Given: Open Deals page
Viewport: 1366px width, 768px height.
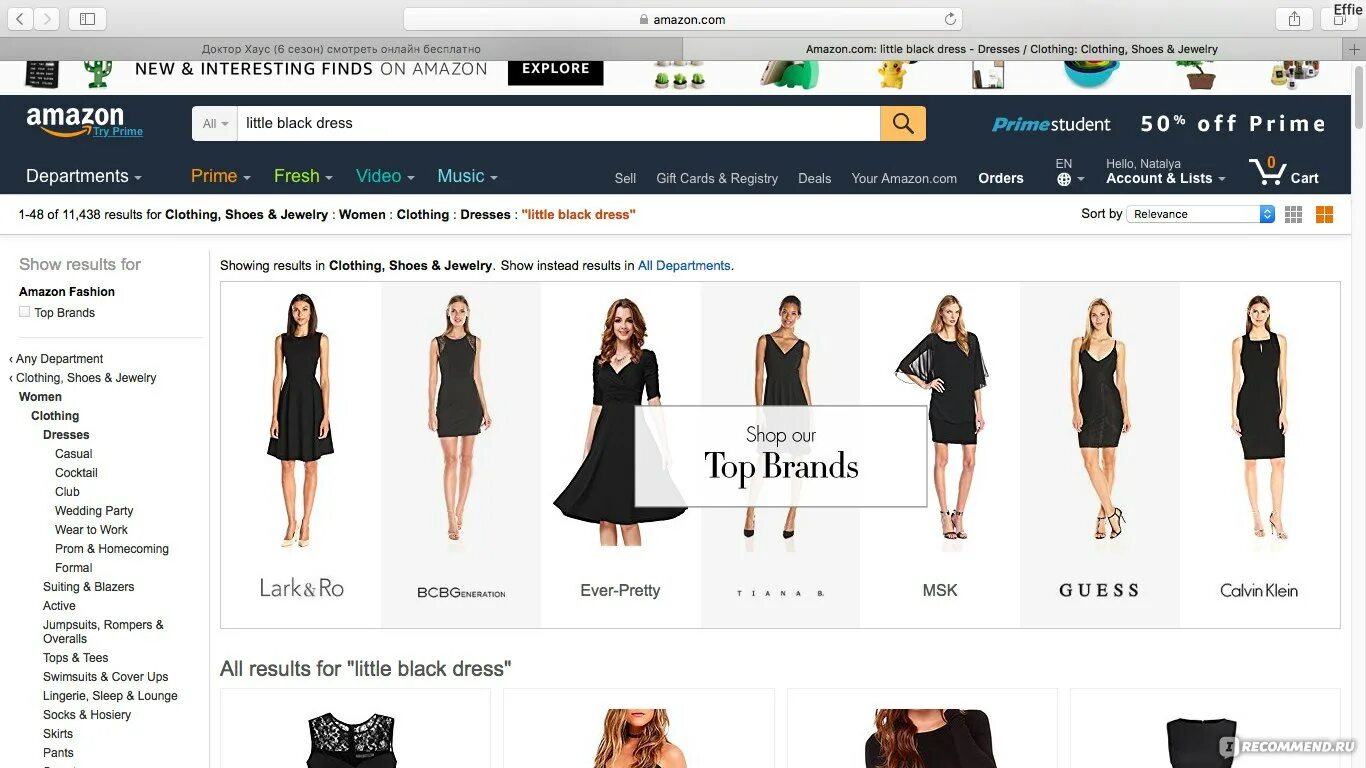Looking at the screenshot, I should coord(814,178).
